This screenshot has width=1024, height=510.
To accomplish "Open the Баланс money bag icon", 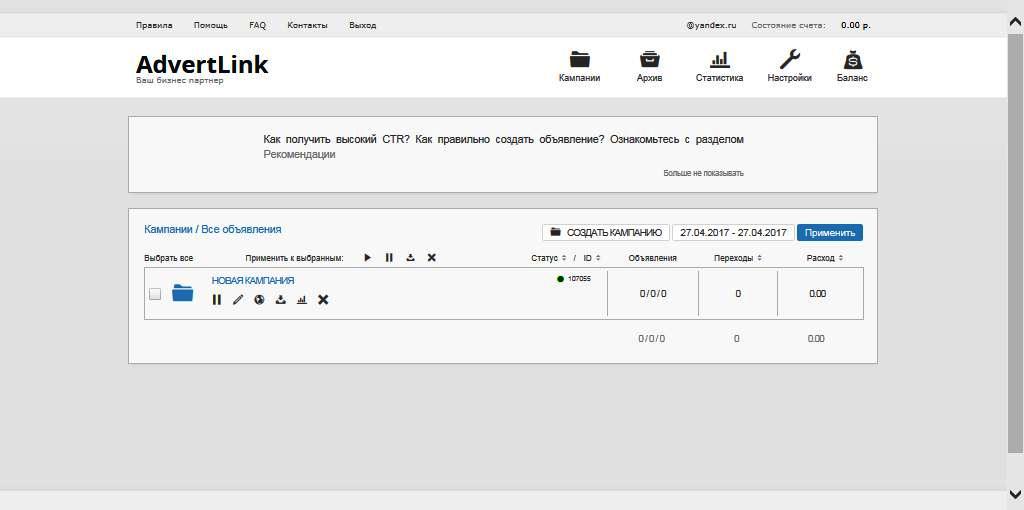I will pyautogui.click(x=852, y=59).
